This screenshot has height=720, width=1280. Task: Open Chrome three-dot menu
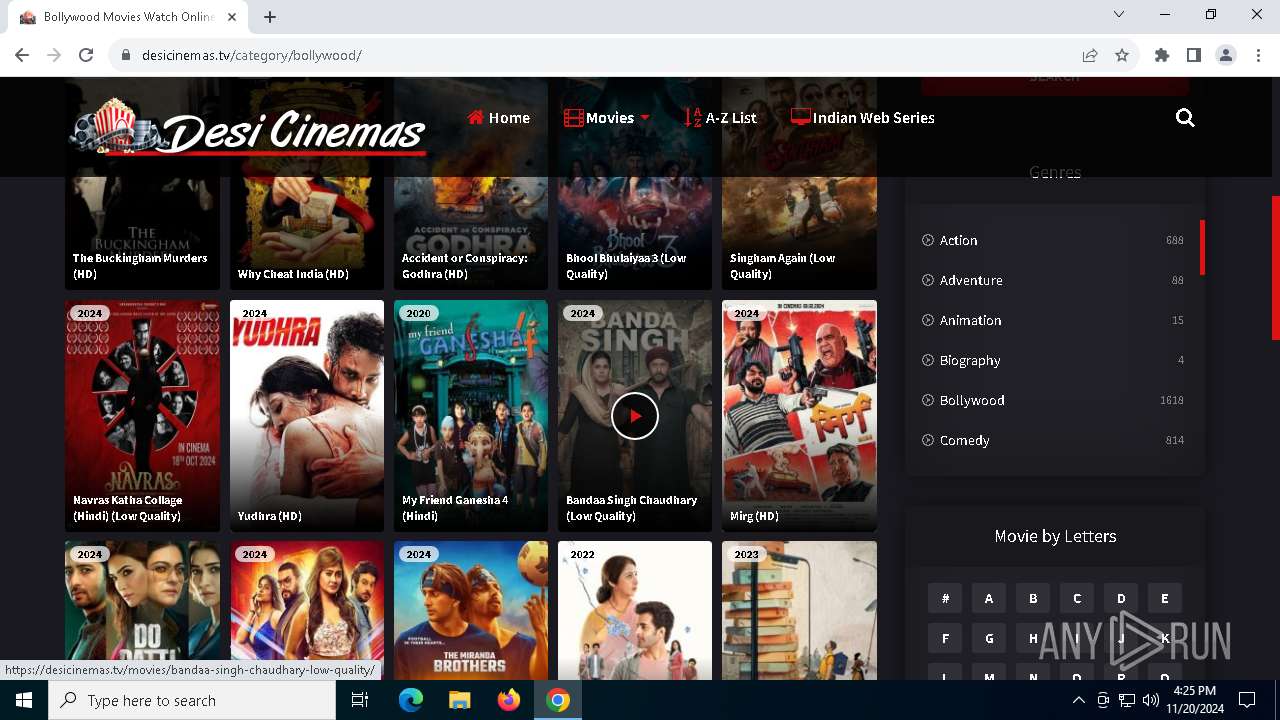pos(1257,55)
